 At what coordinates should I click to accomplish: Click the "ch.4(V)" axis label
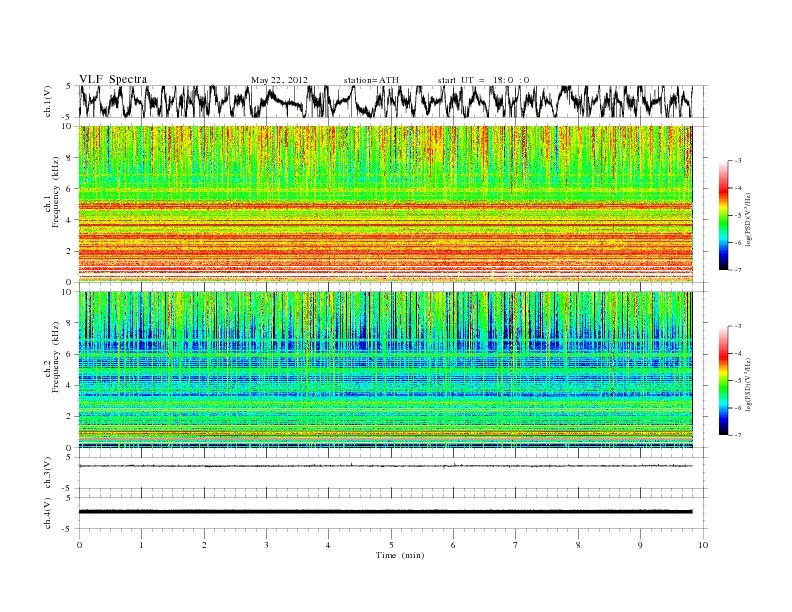[48, 514]
